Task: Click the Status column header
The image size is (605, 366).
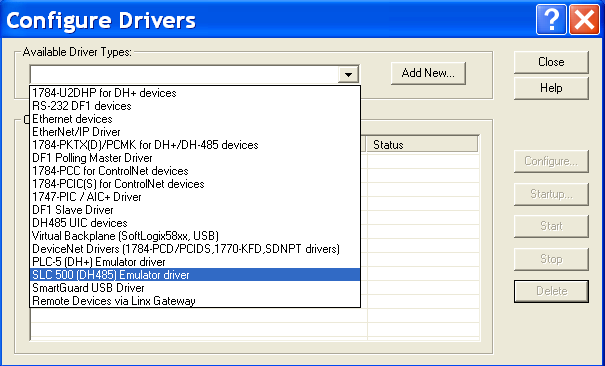Action: 422,145
